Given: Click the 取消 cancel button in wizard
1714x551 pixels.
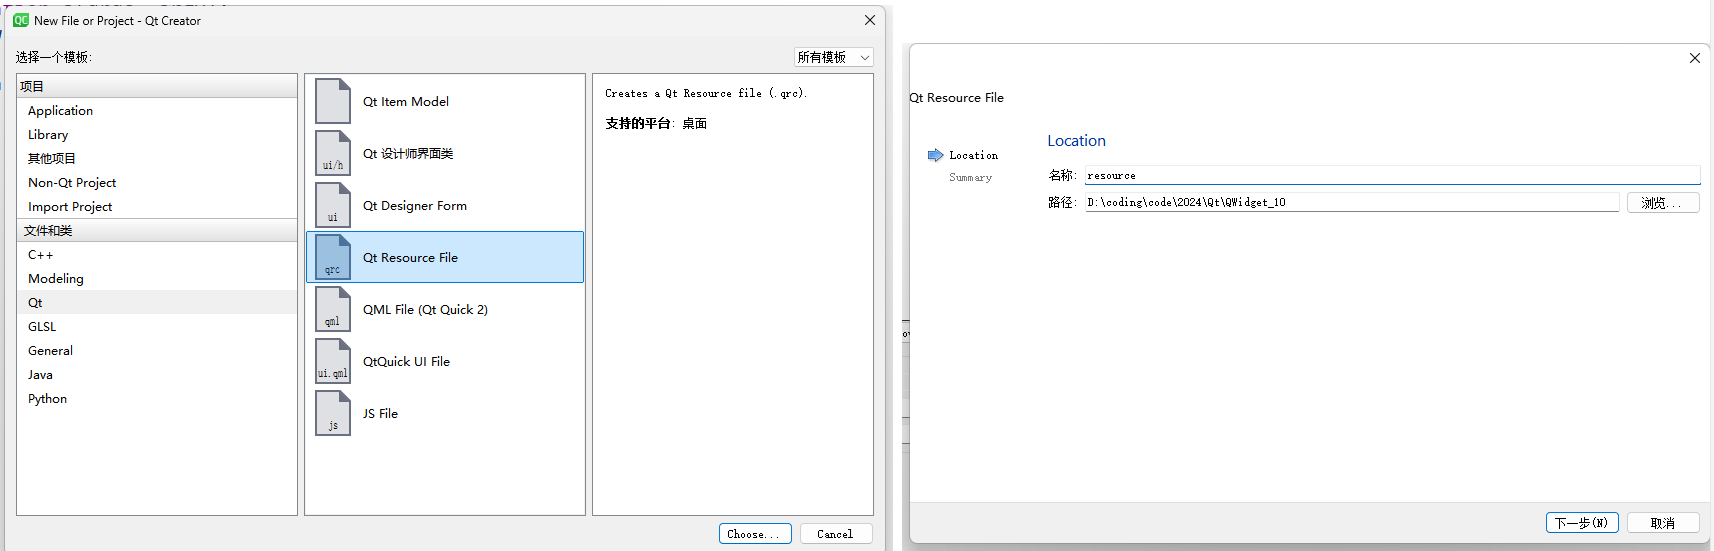Looking at the screenshot, I should 1663,523.
